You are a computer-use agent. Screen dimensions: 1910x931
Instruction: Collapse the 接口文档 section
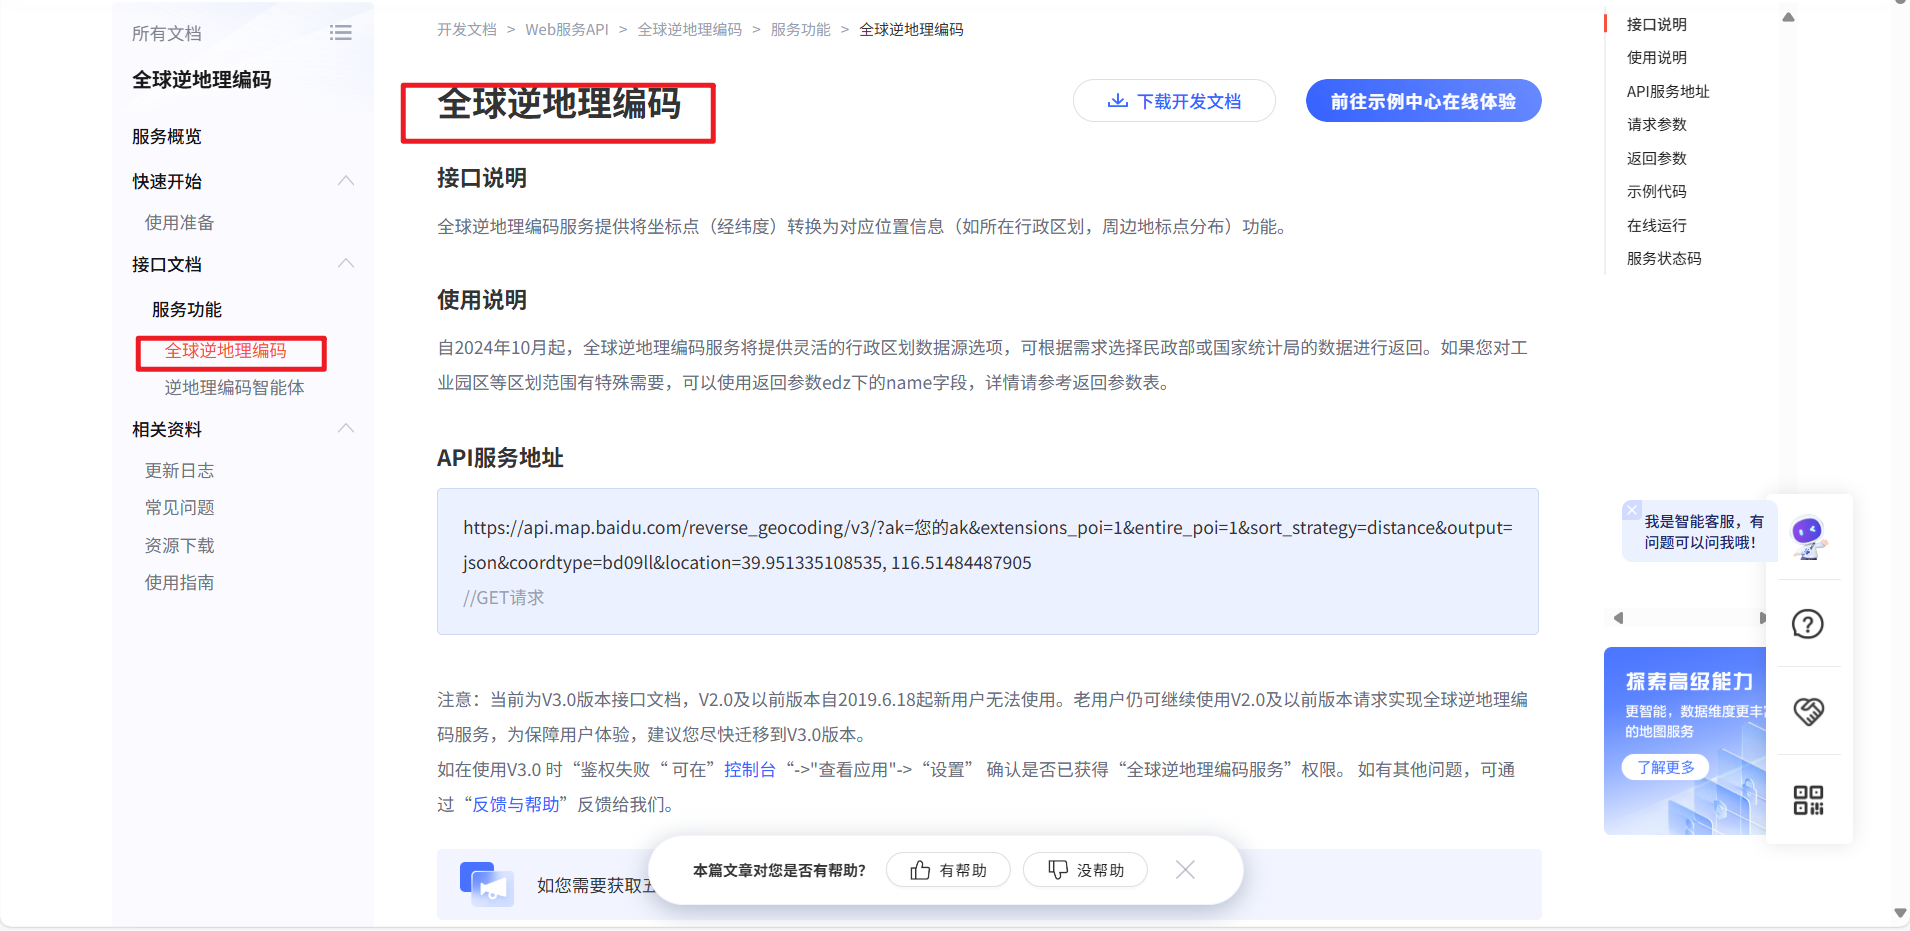coord(346,264)
